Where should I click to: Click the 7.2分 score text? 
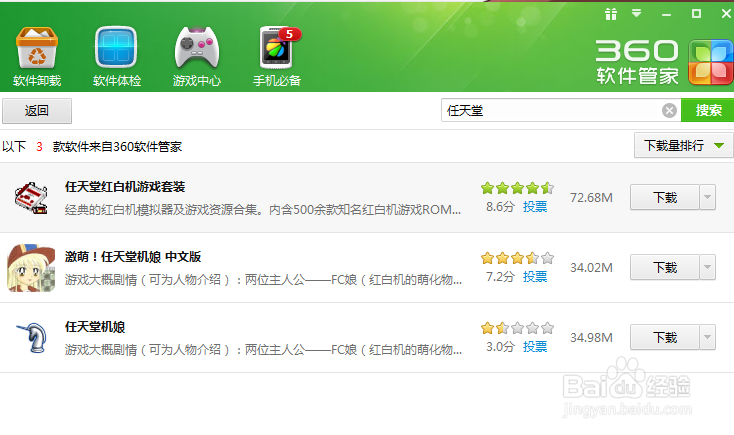pyautogui.click(x=500, y=277)
